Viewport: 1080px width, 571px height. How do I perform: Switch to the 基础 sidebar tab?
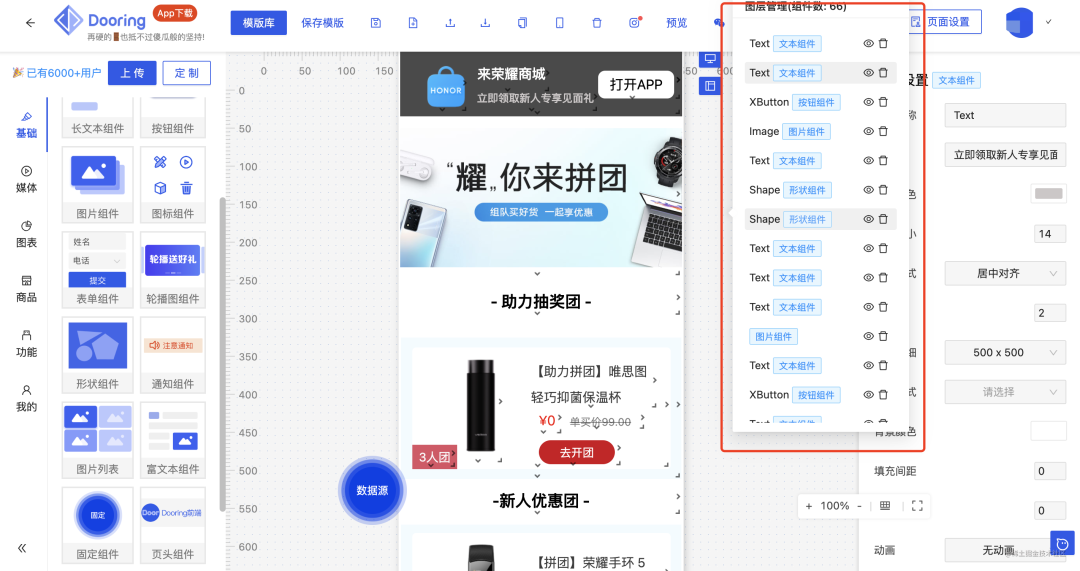[x=26, y=125]
